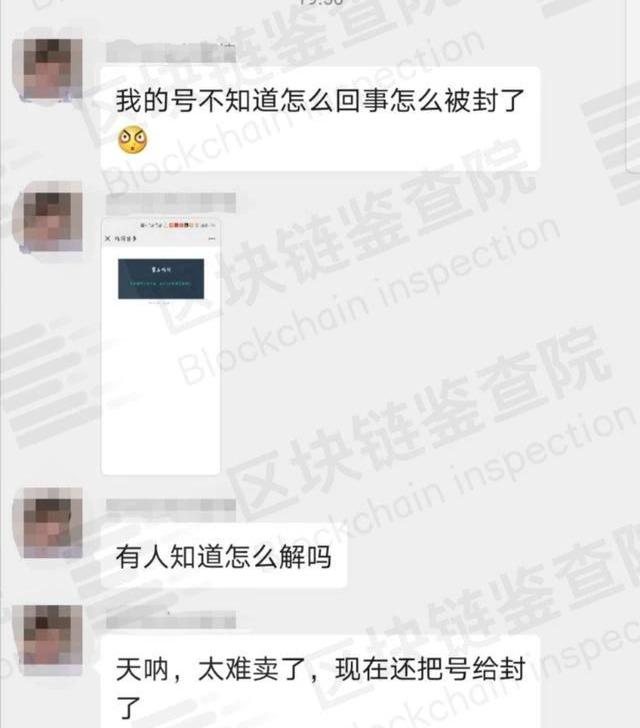640x728 pixels.
Task: Click the three-dots icon inside the shared screenshot
Action: (212, 238)
